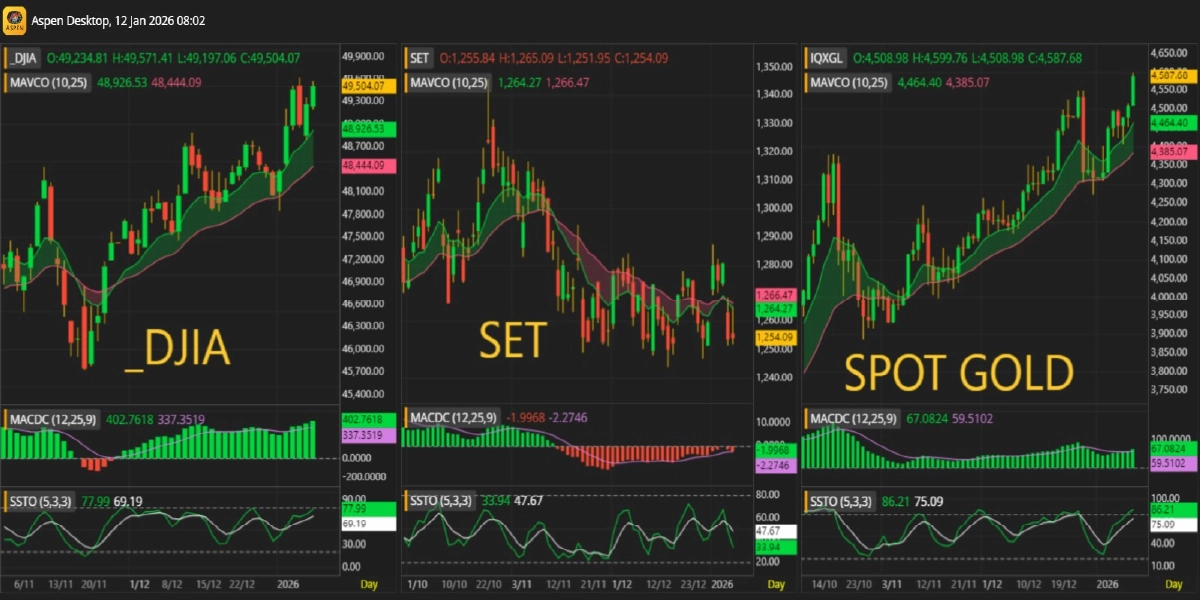Select the _DJIA symbol label
This screenshot has height=600, width=1200.
coord(24,58)
